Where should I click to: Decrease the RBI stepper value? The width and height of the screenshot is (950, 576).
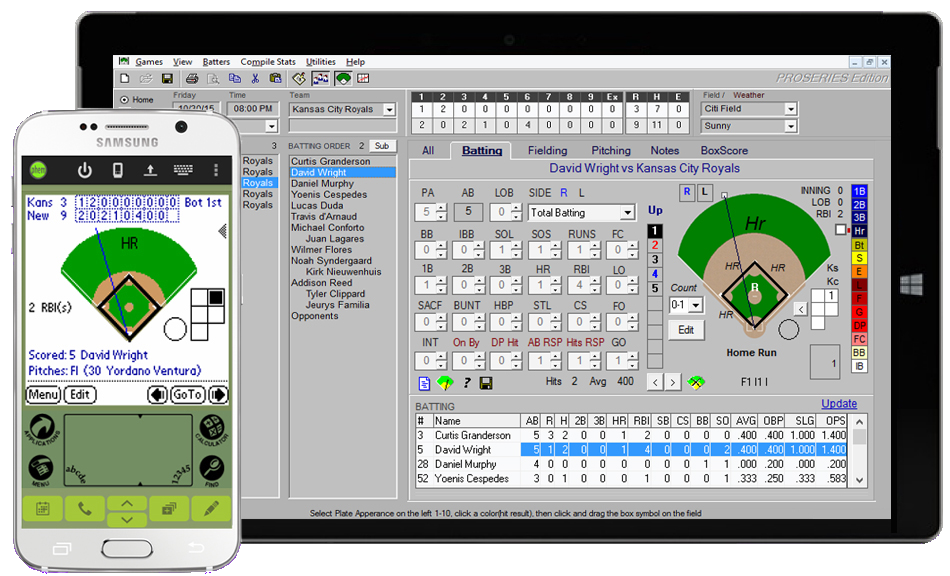coord(594,289)
